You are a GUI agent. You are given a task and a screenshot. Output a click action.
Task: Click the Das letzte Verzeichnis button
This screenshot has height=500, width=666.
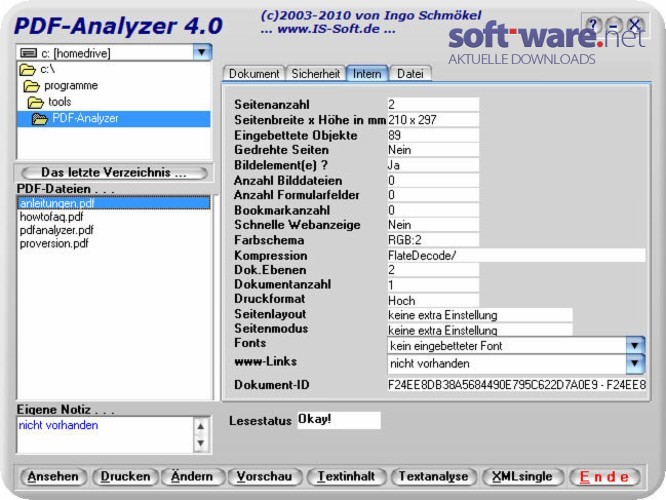[114, 172]
